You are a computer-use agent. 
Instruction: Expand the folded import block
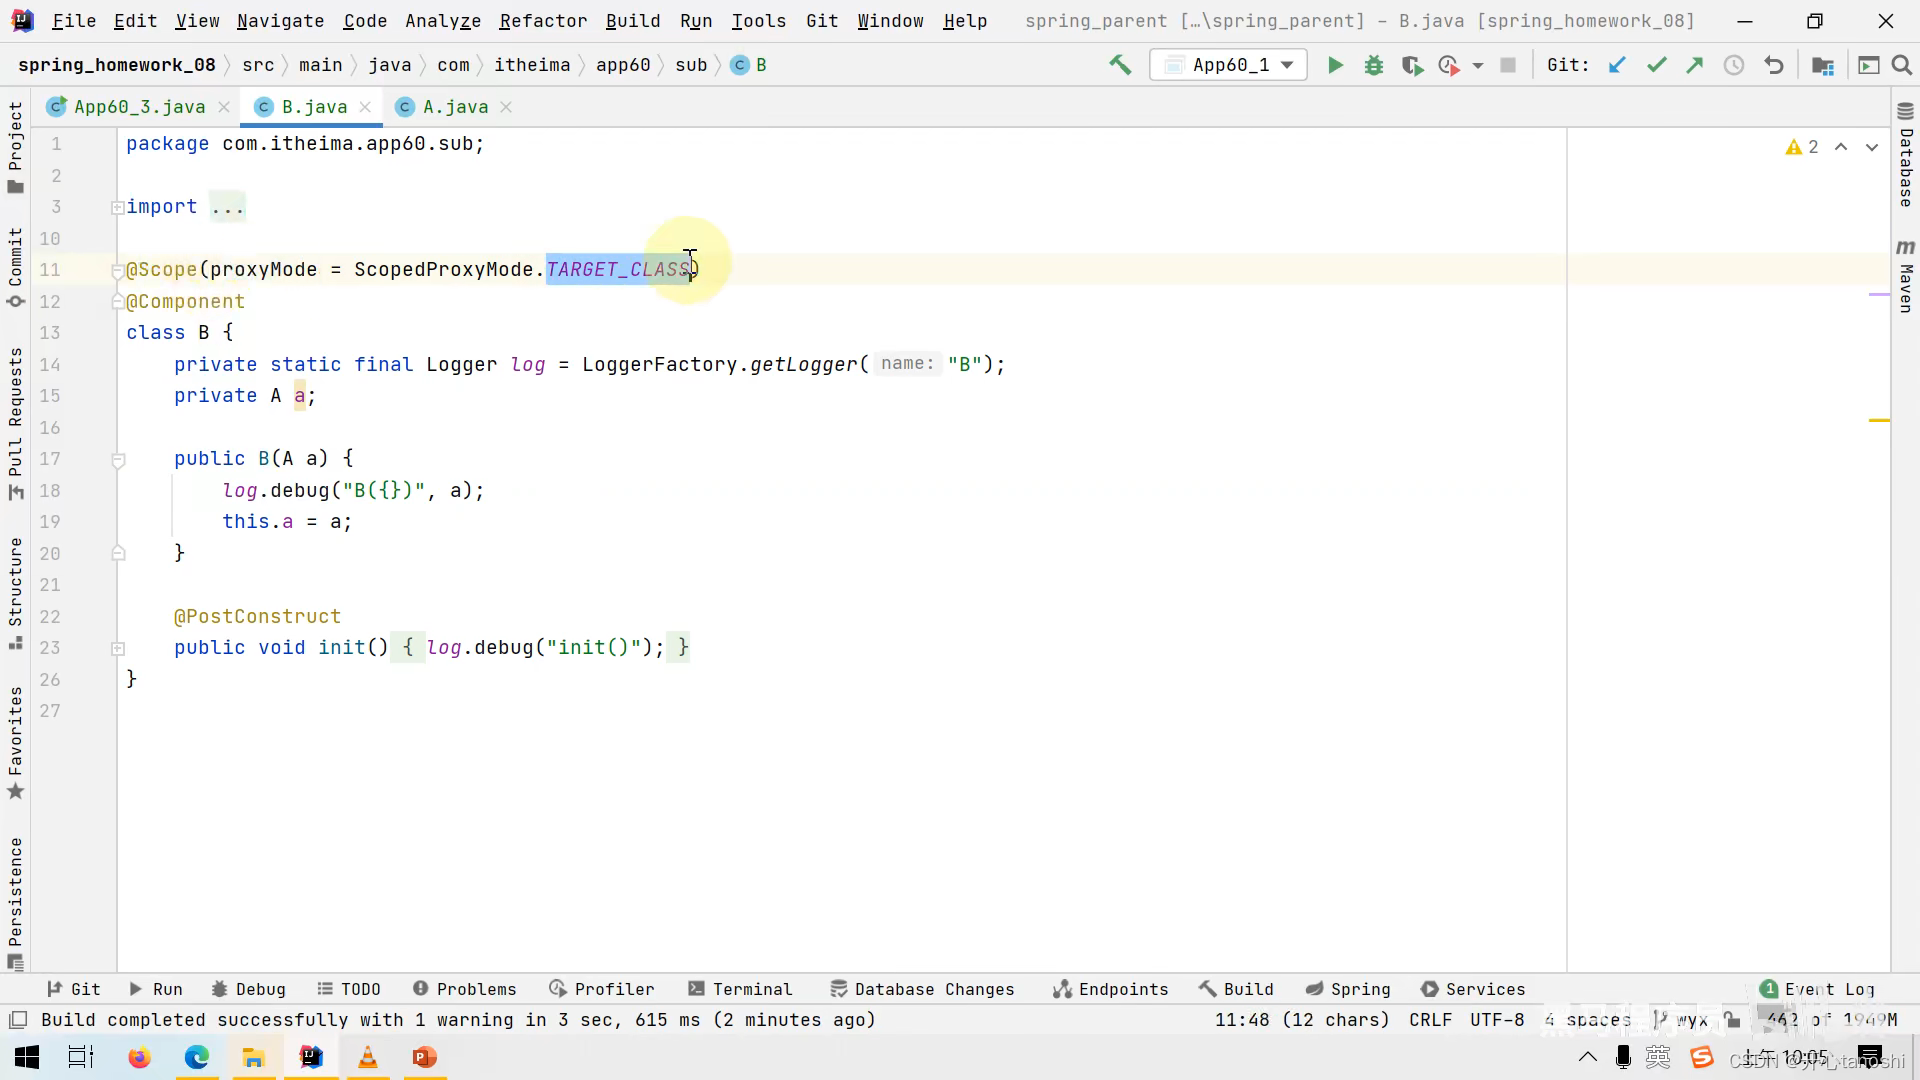coord(117,207)
